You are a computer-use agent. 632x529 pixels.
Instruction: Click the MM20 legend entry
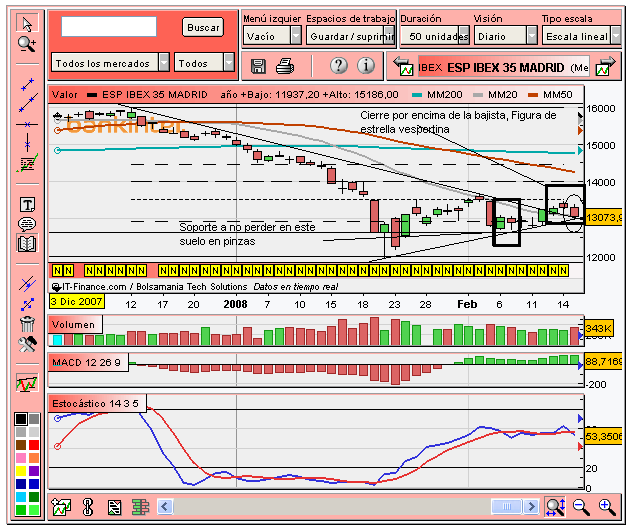tap(495, 95)
